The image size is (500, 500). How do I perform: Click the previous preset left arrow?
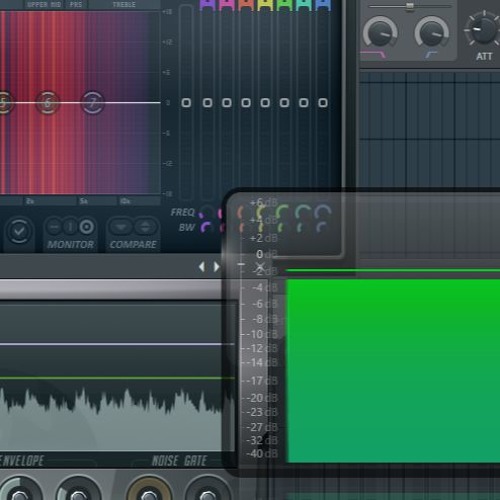pyautogui.click(x=201, y=267)
